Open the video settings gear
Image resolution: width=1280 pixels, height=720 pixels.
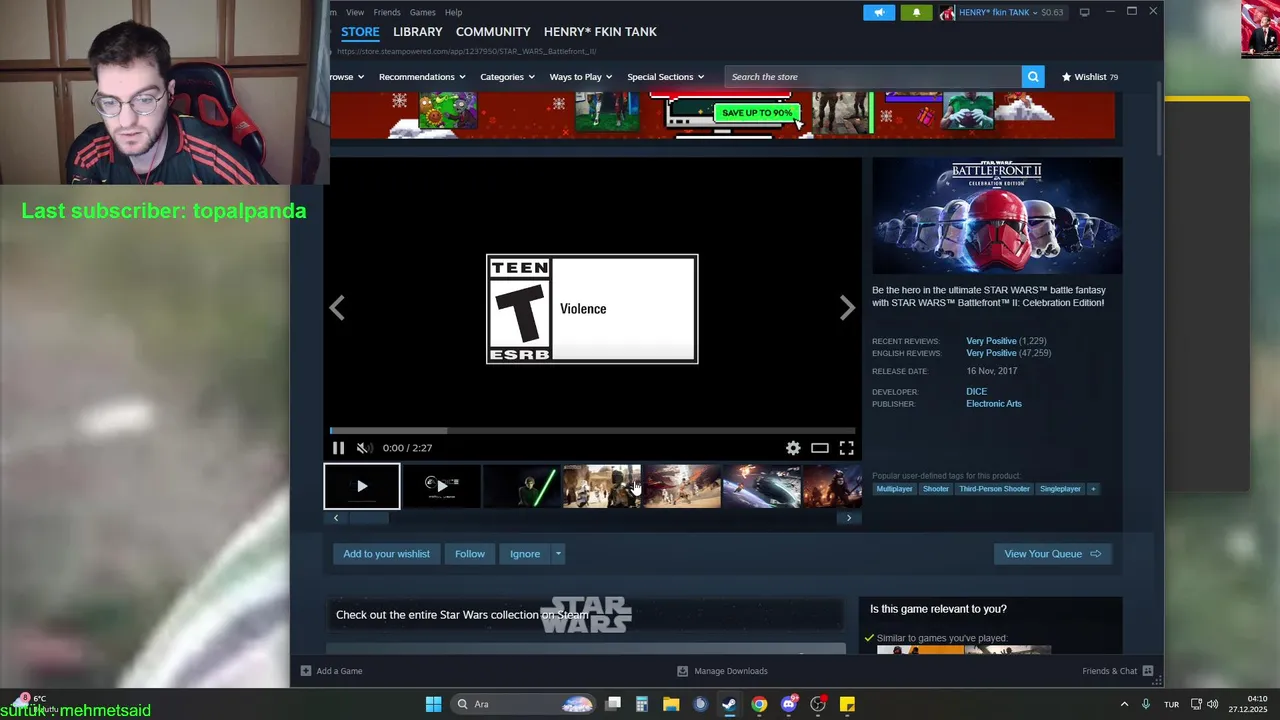(x=793, y=448)
